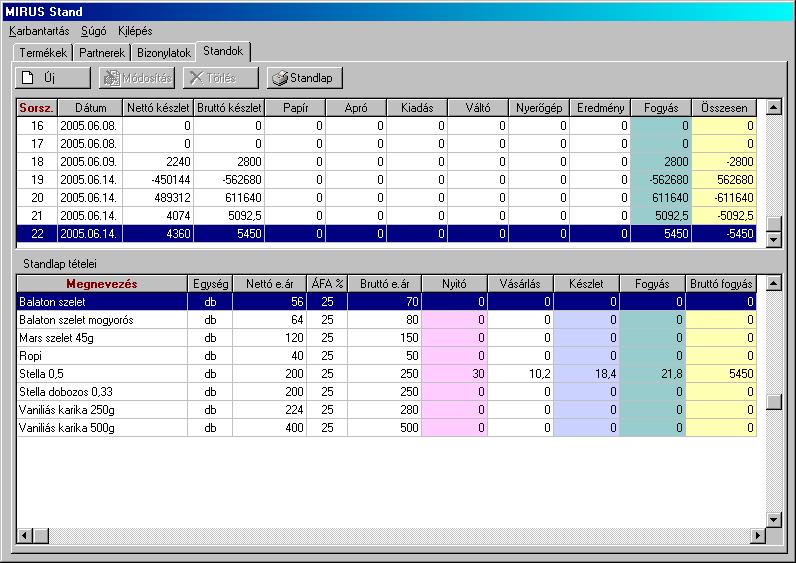
Task: Select row number 19 in stand list
Action: (x=386, y=180)
